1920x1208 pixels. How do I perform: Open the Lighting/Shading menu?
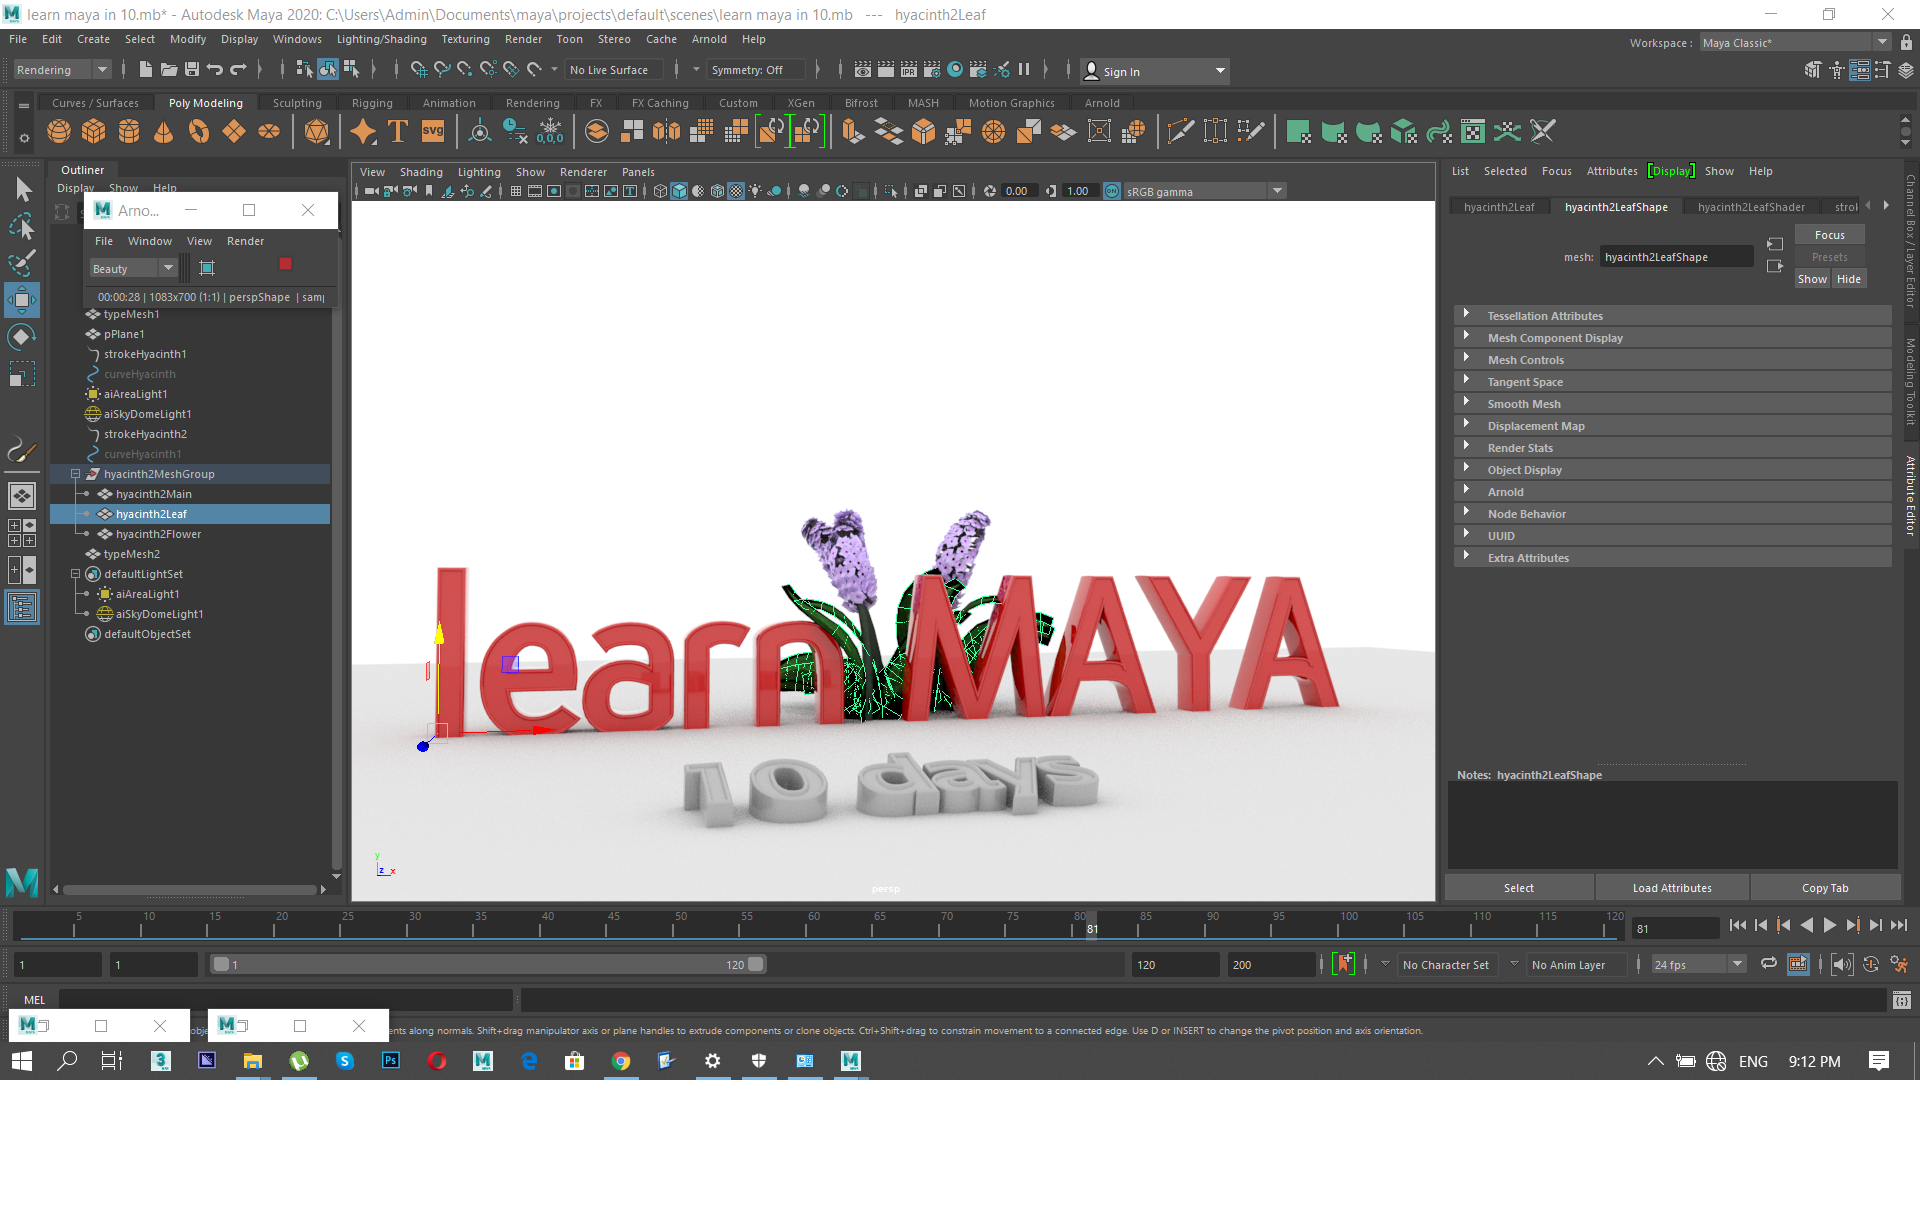pyautogui.click(x=381, y=39)
